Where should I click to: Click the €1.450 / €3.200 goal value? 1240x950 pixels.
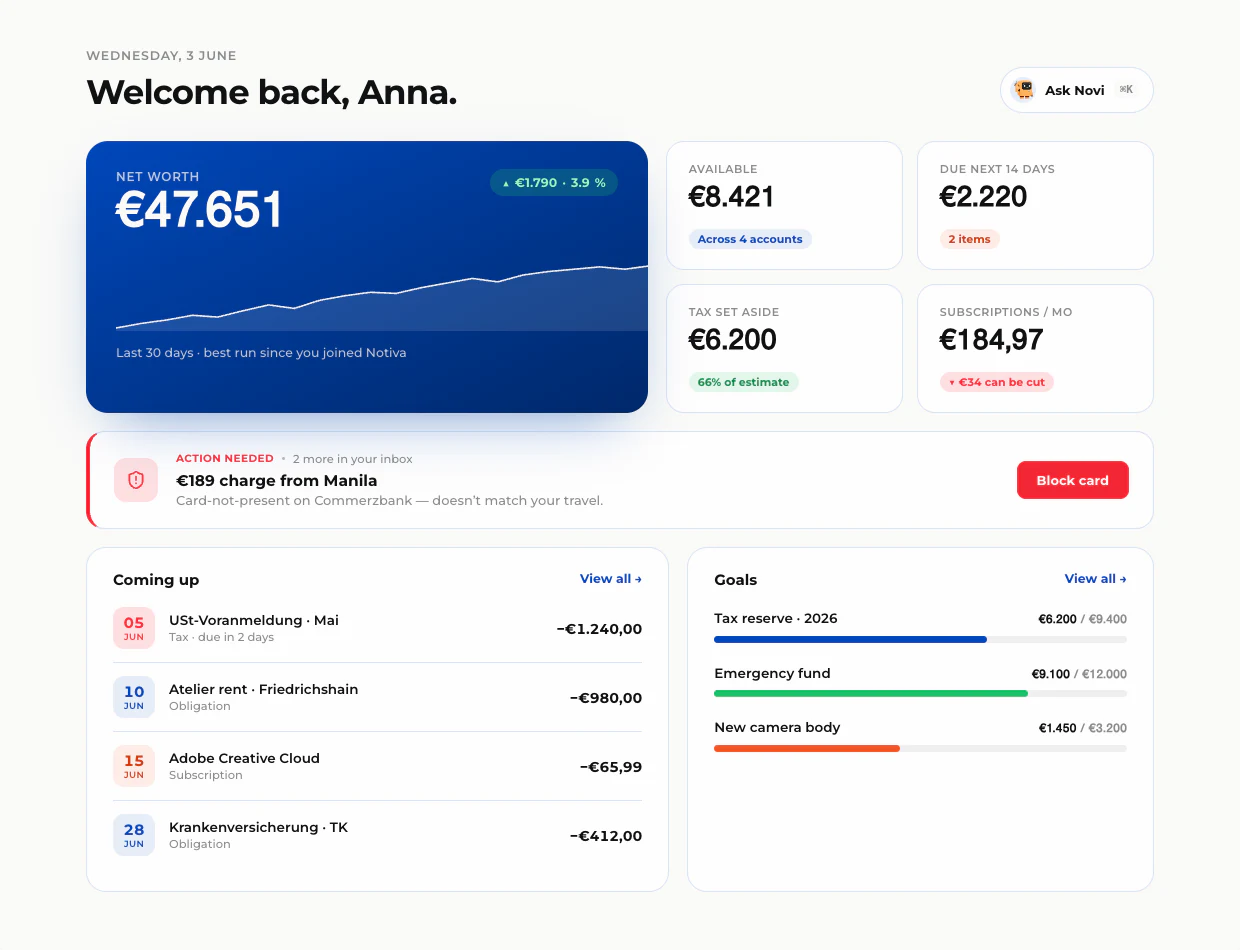(x=1082, y=728)
